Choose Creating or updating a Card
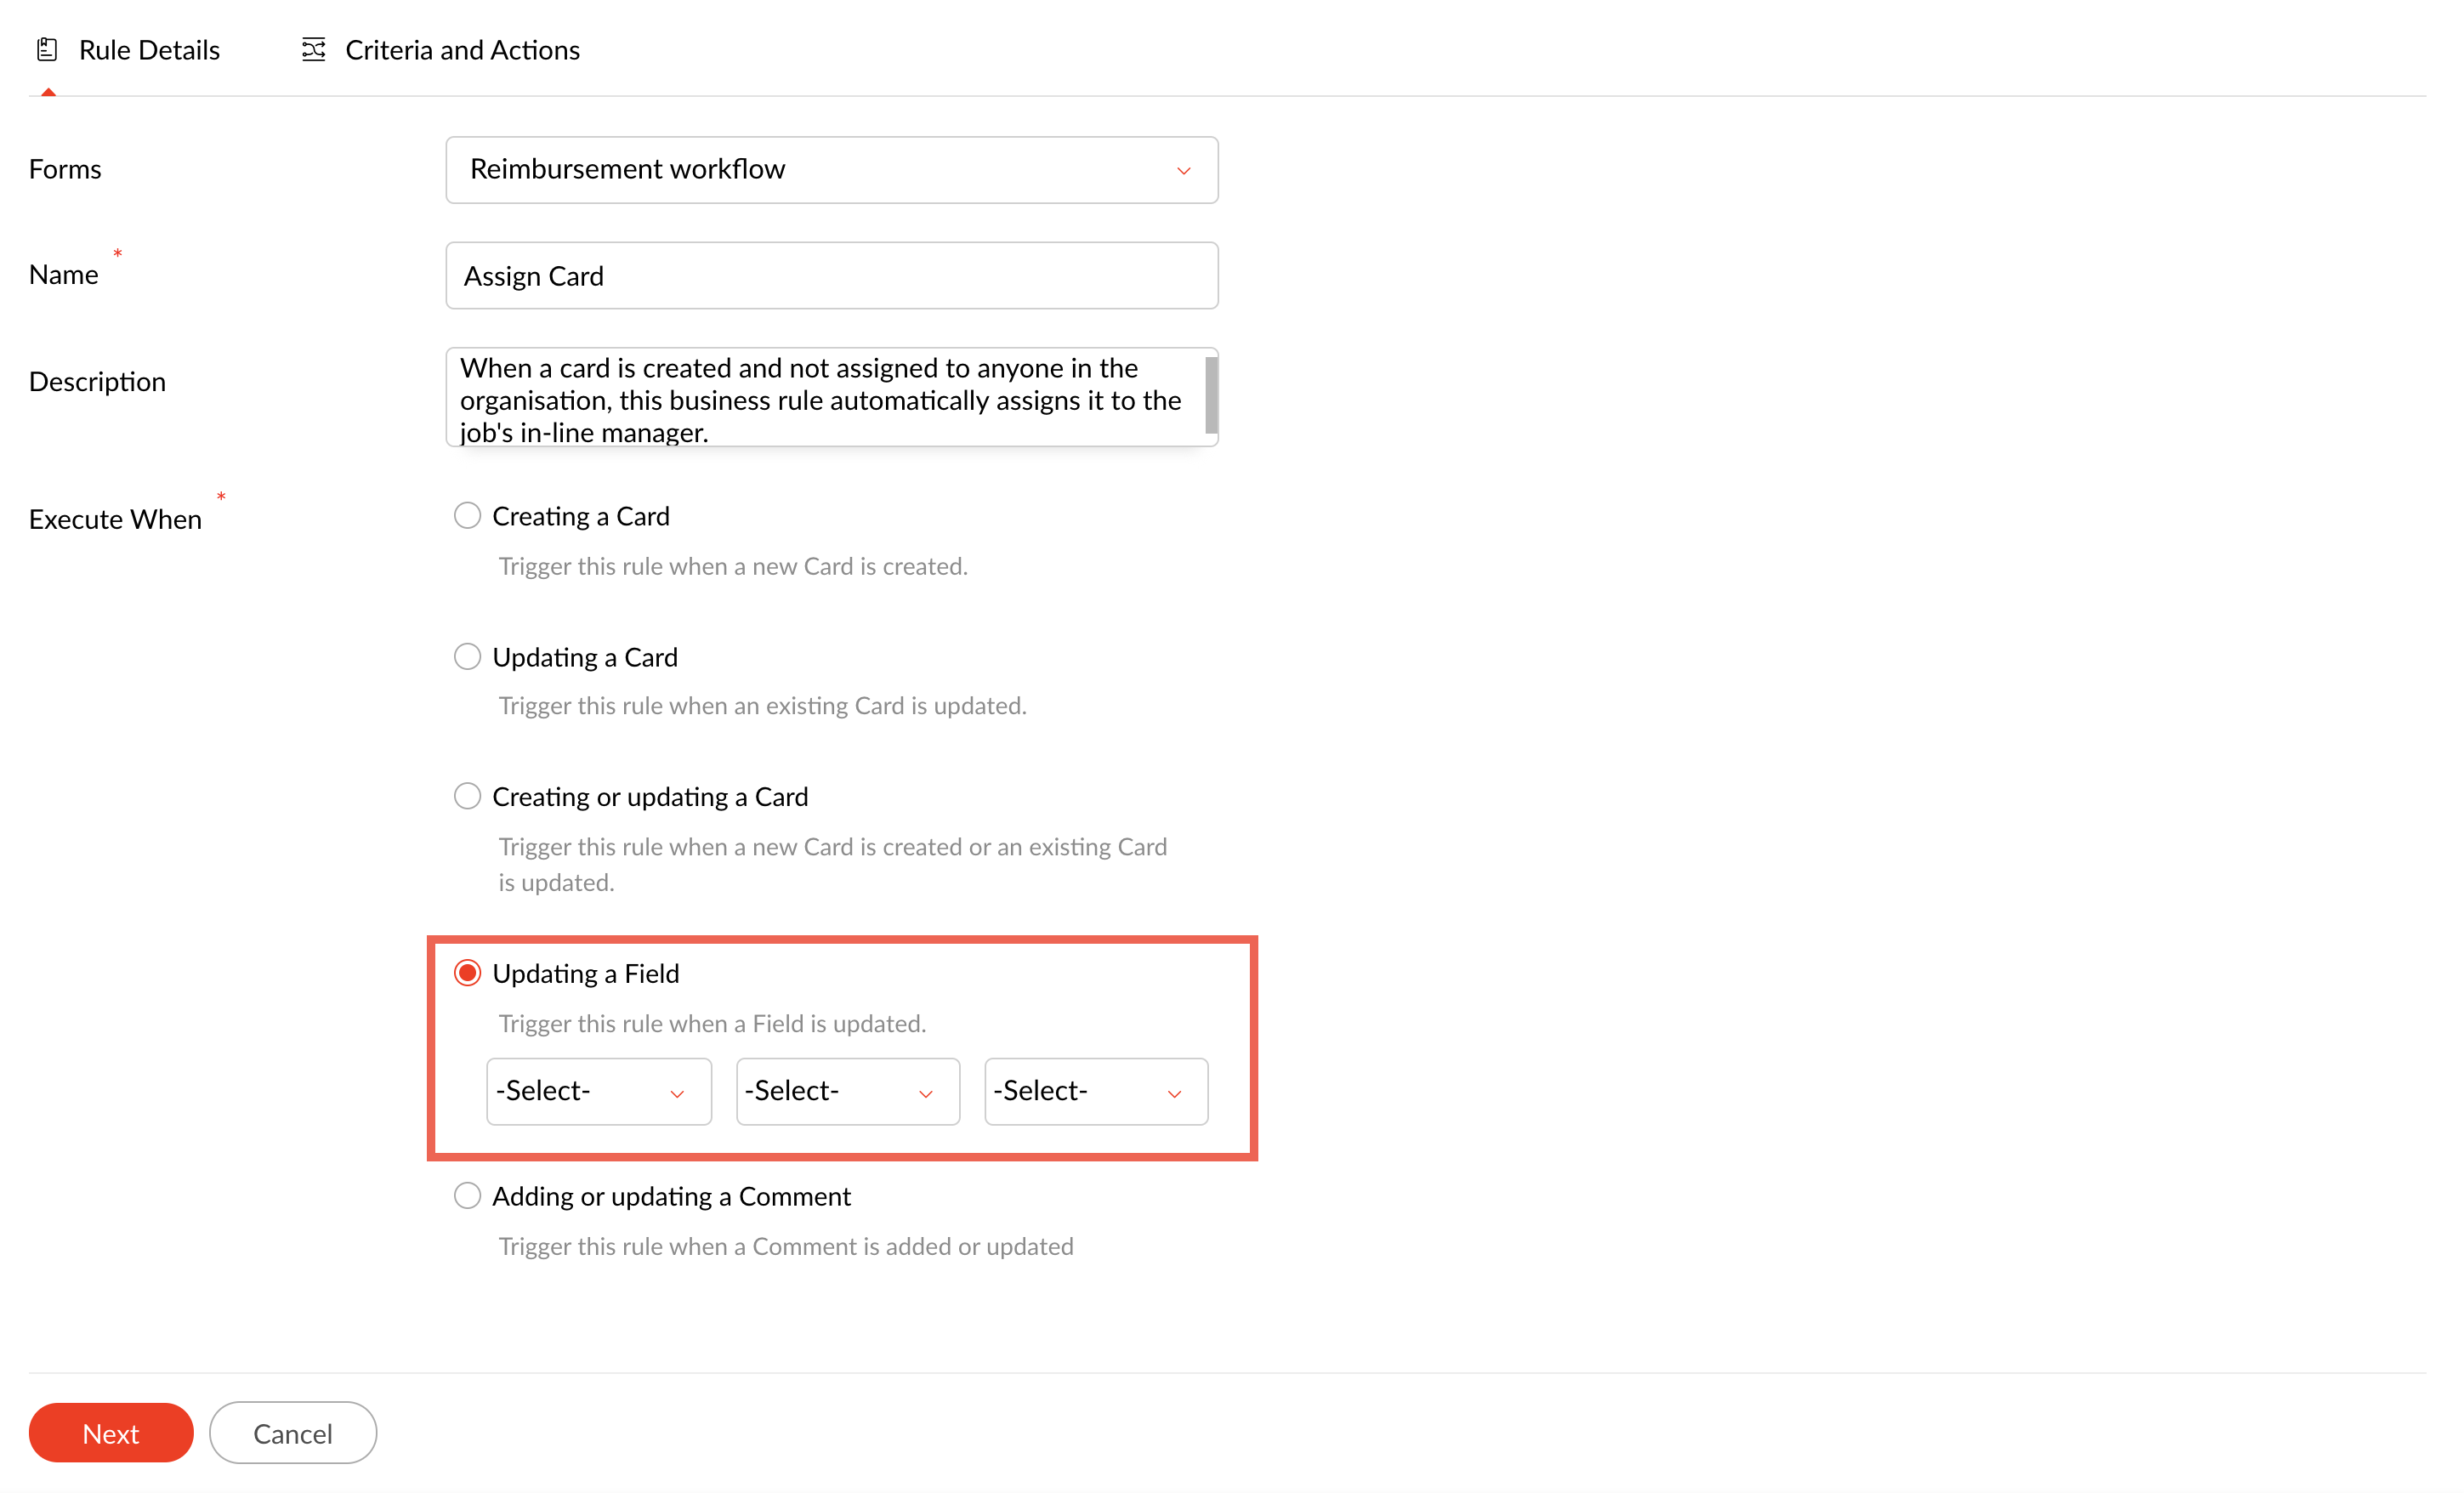Screen dimensions: 2464x1493 point(467,796)
